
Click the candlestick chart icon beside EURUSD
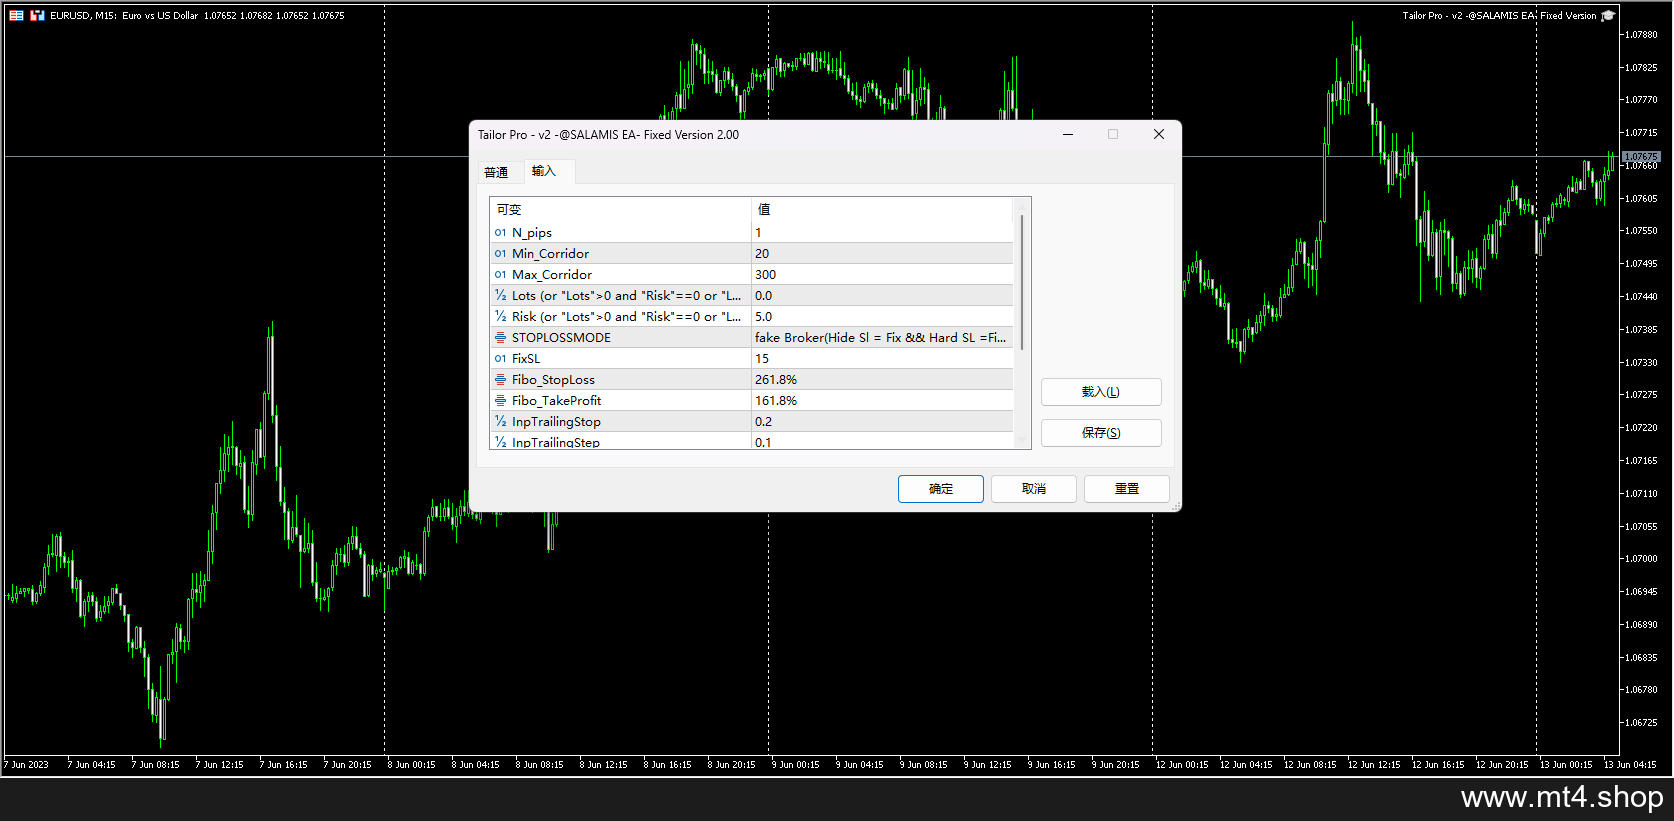[37, 15]
